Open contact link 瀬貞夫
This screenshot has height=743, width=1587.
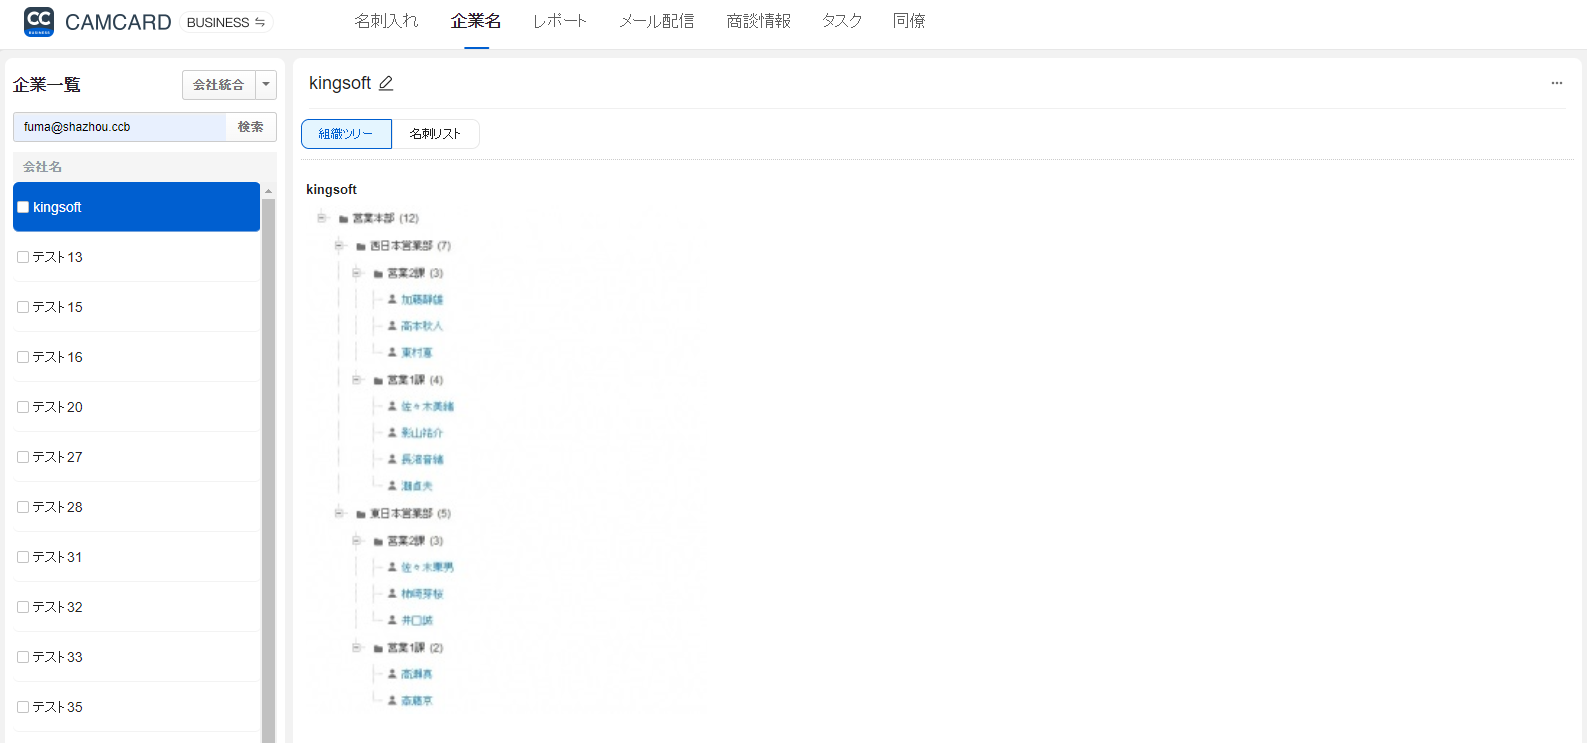click(x=417, y=486)
